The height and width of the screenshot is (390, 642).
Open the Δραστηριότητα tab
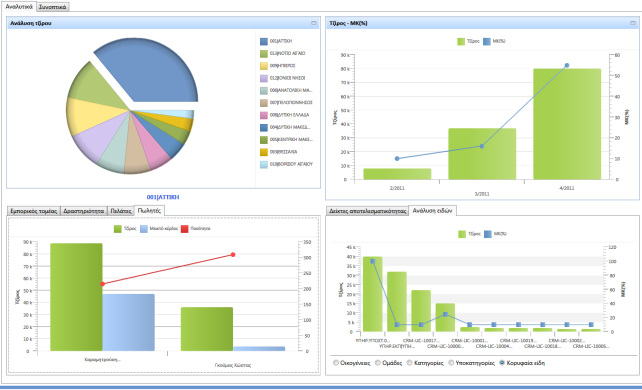(84, 211)
